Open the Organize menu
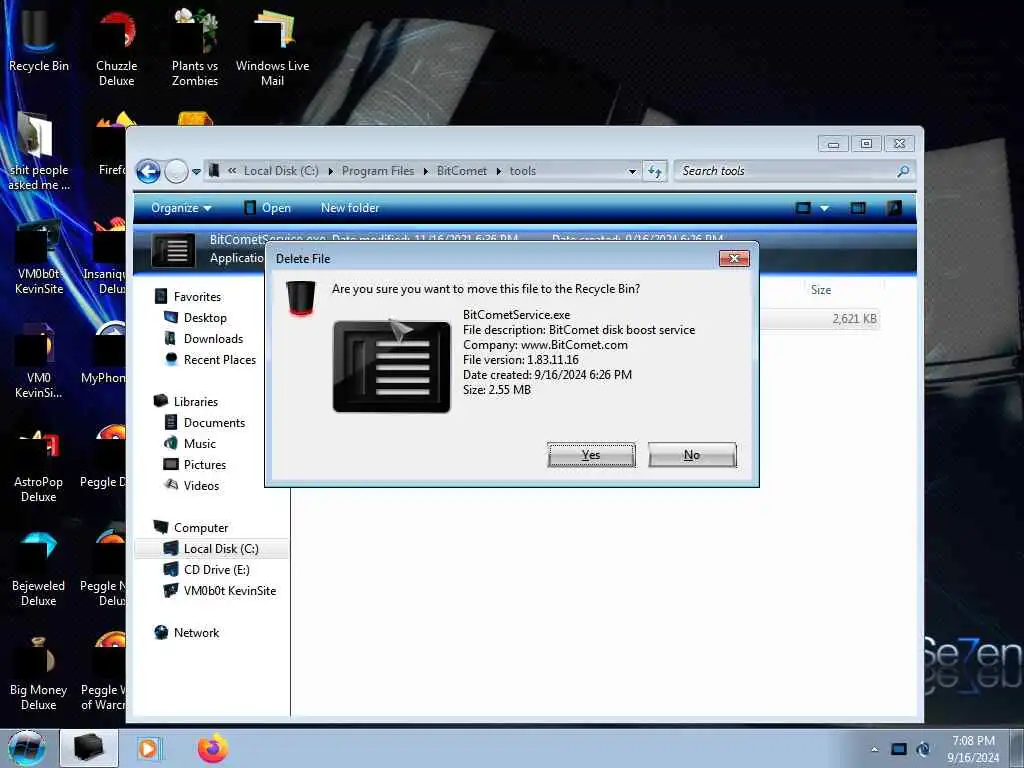The height and width of the screenshot is (768, 1024). 181,208
